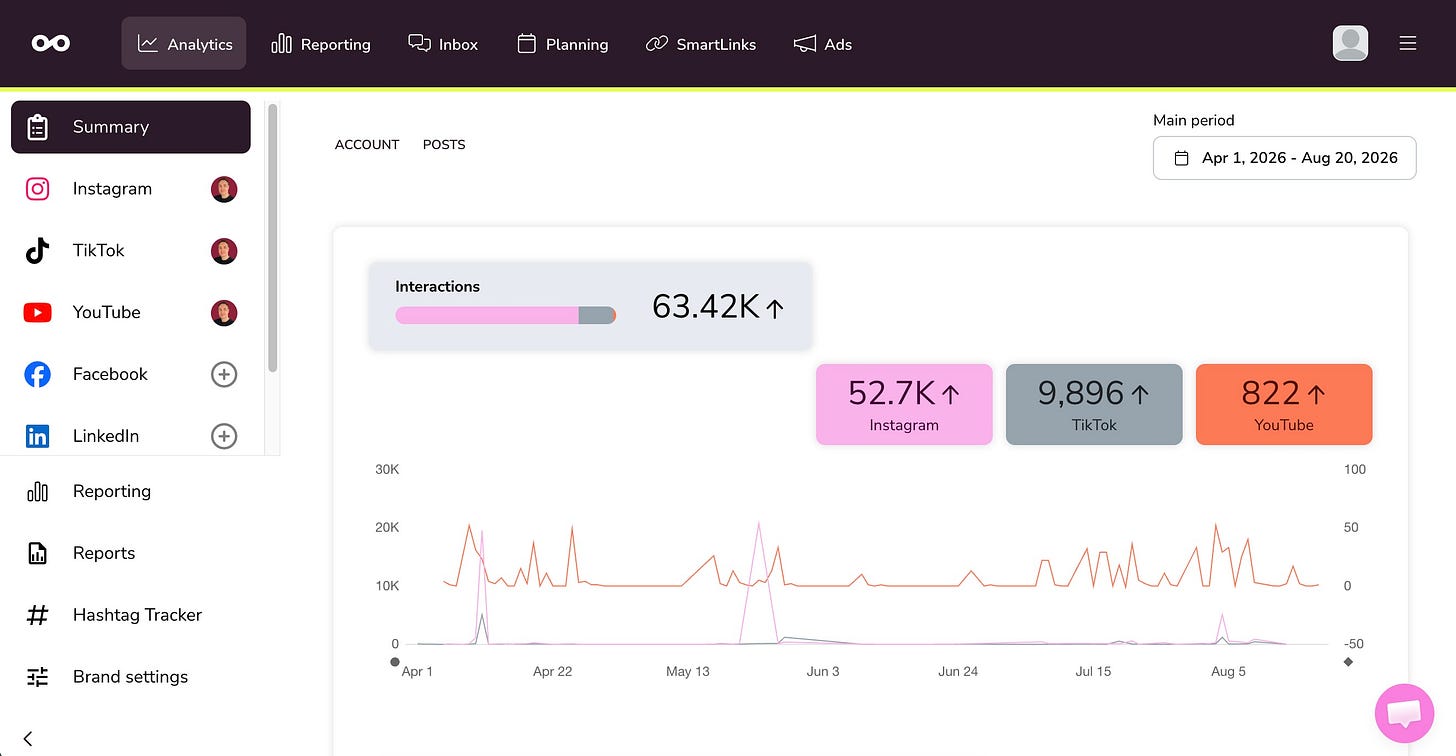Add Facebook account with the plus icon
This screenshot has width=1456, height=756.
click(224, 374)
